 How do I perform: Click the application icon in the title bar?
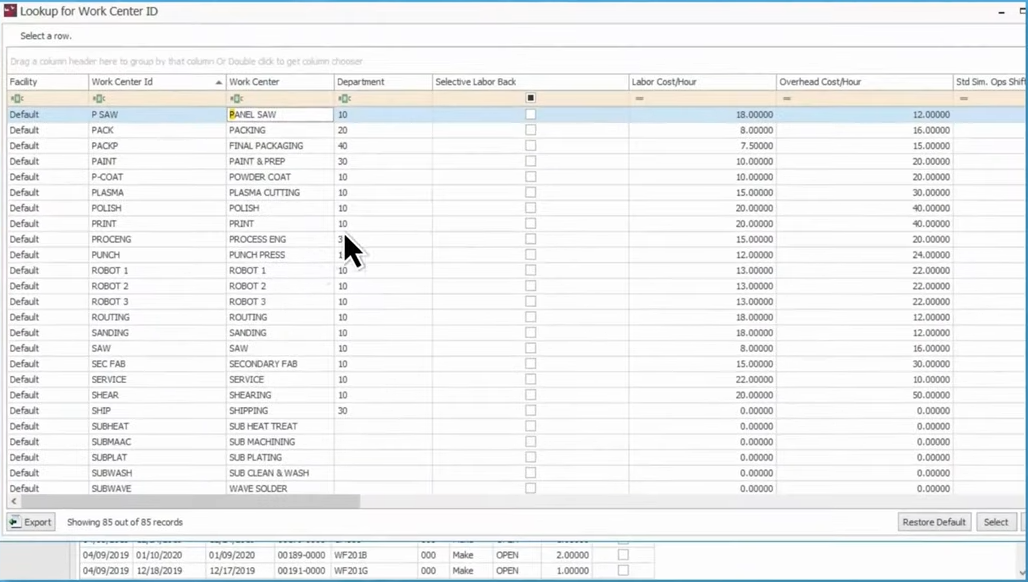point(11,11)
